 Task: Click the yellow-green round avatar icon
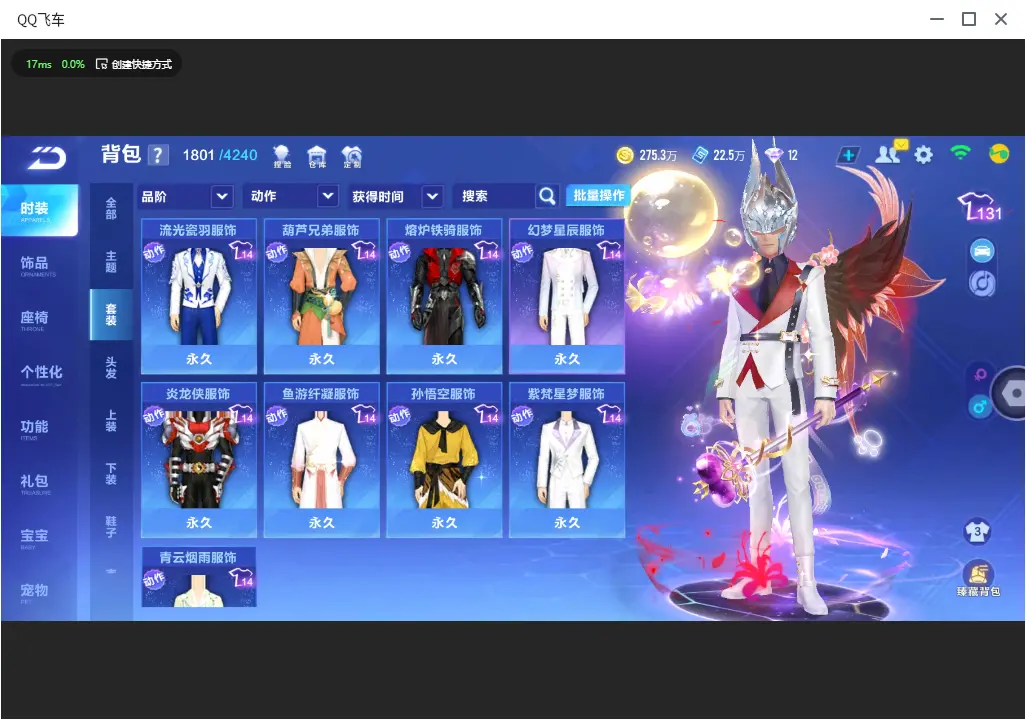pyautogui.click(x=999, y=154)
